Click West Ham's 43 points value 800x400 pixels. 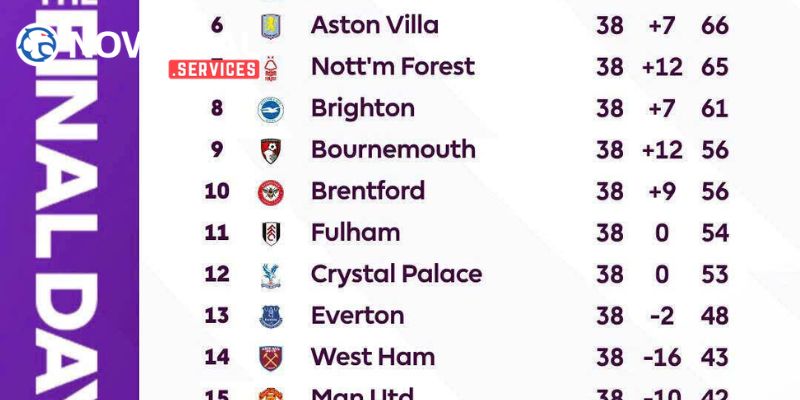(x=714, y=357)
